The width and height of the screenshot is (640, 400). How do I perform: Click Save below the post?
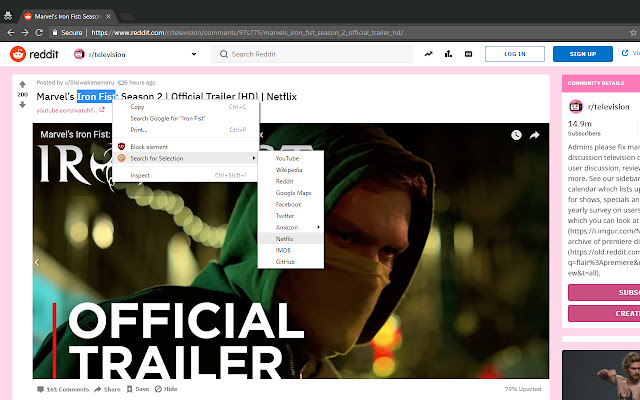click(138, 389)
